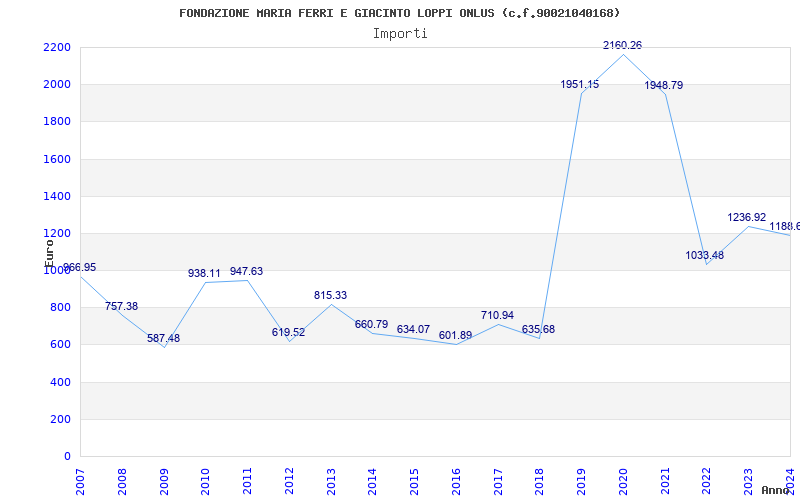Image resolution: width=800 pixels, height=500 pixels.
Task: Click the 2010 year axis label
Action: [206, 481]
